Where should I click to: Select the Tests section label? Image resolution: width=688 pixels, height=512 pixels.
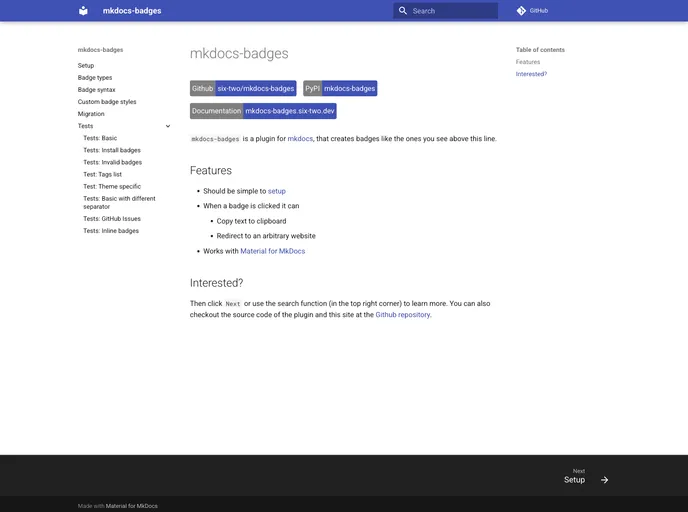point(86,126)
